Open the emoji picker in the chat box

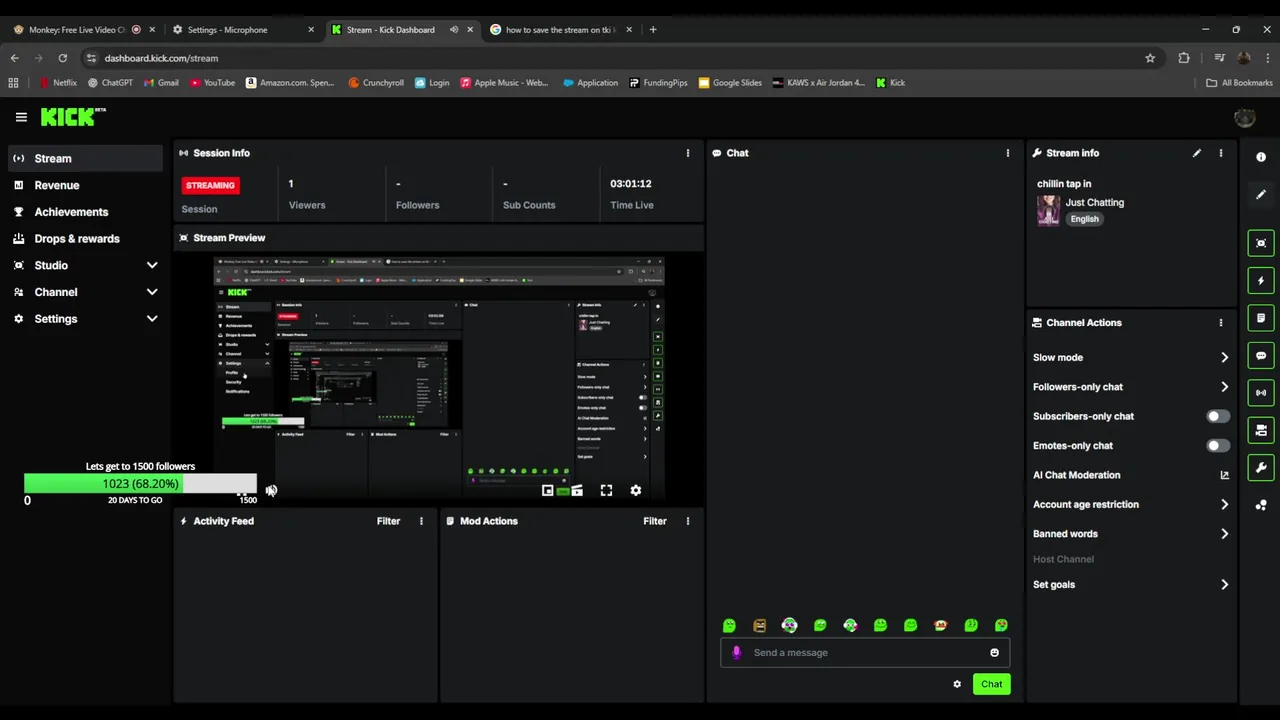point(994,653)
